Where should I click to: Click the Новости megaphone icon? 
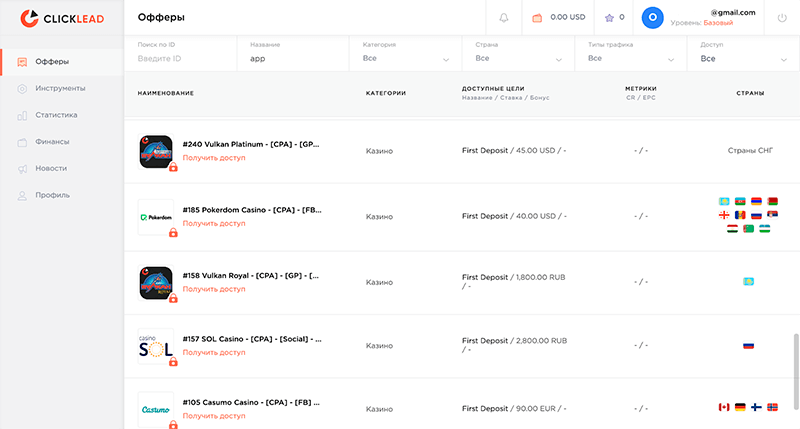coord(22,169)
